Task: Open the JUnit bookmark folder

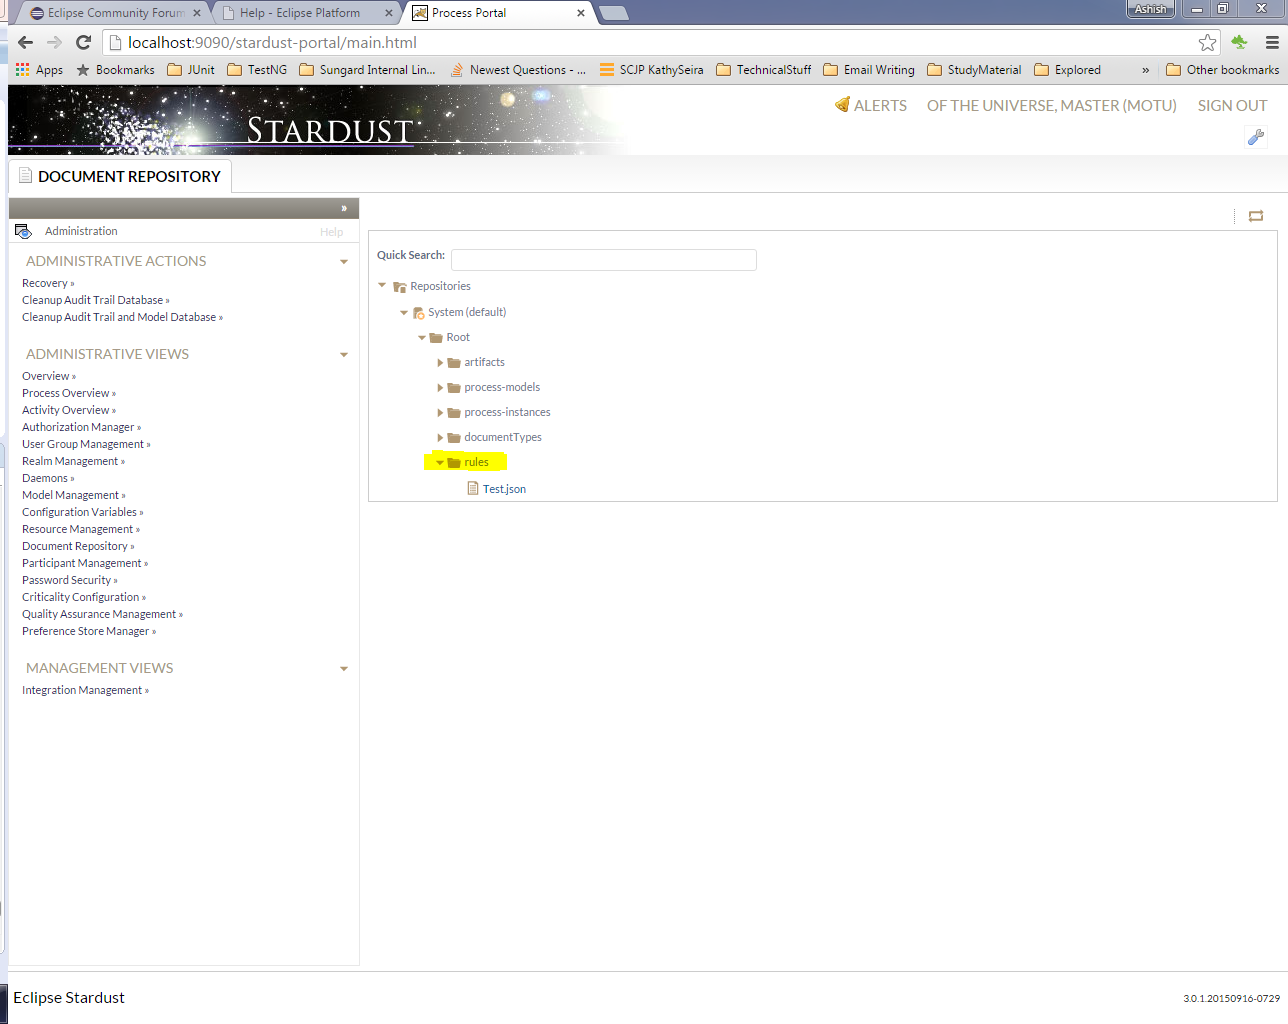Action: pos(190,70)
